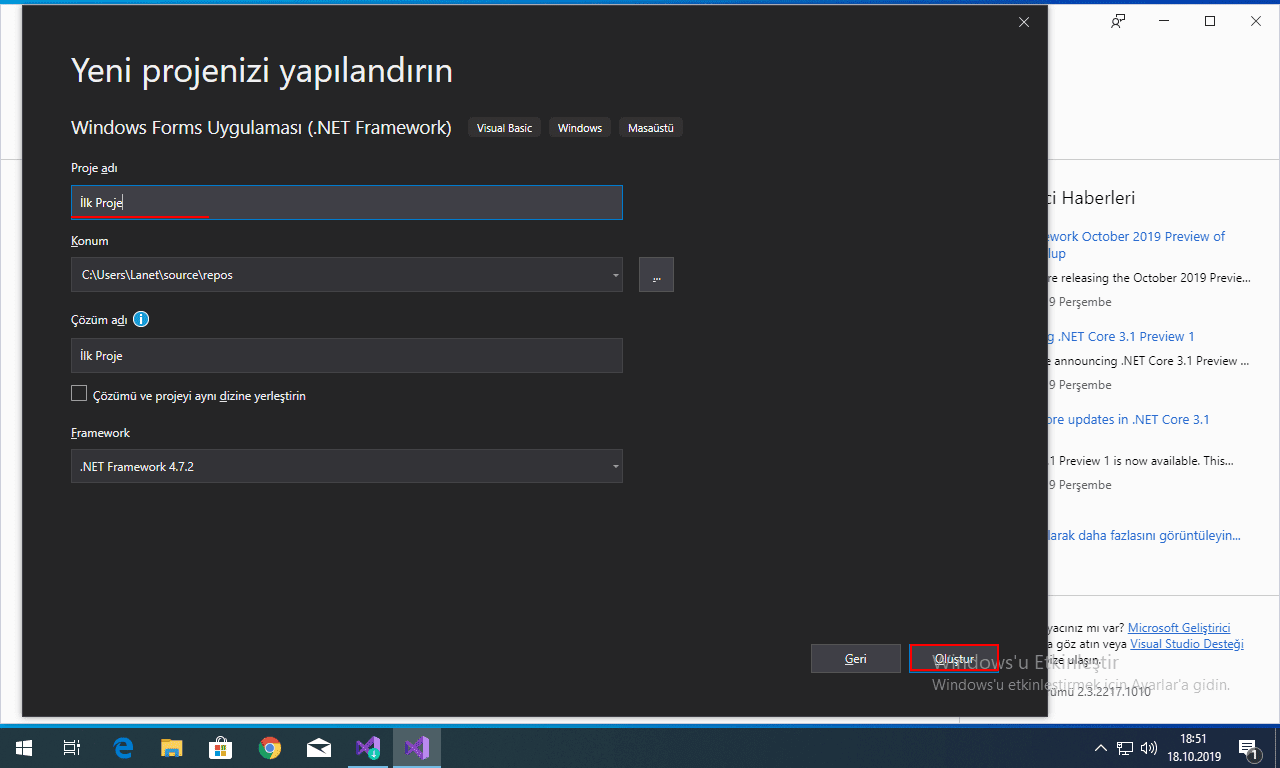This screenshot has height=768, width=1280.
Task: Open the notification center icon
Action: tap(1248, 747)
